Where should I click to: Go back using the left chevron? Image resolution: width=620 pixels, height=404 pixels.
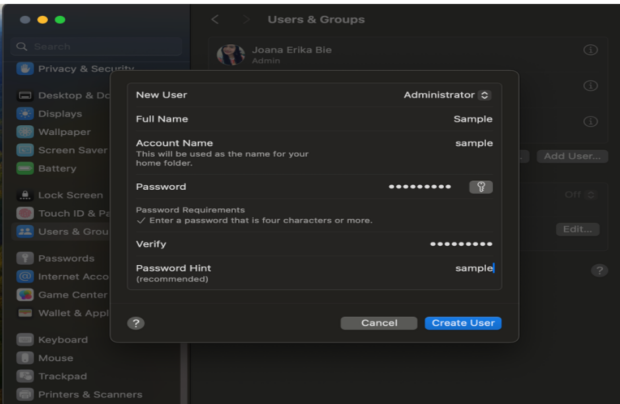click(x=215, y=19)
